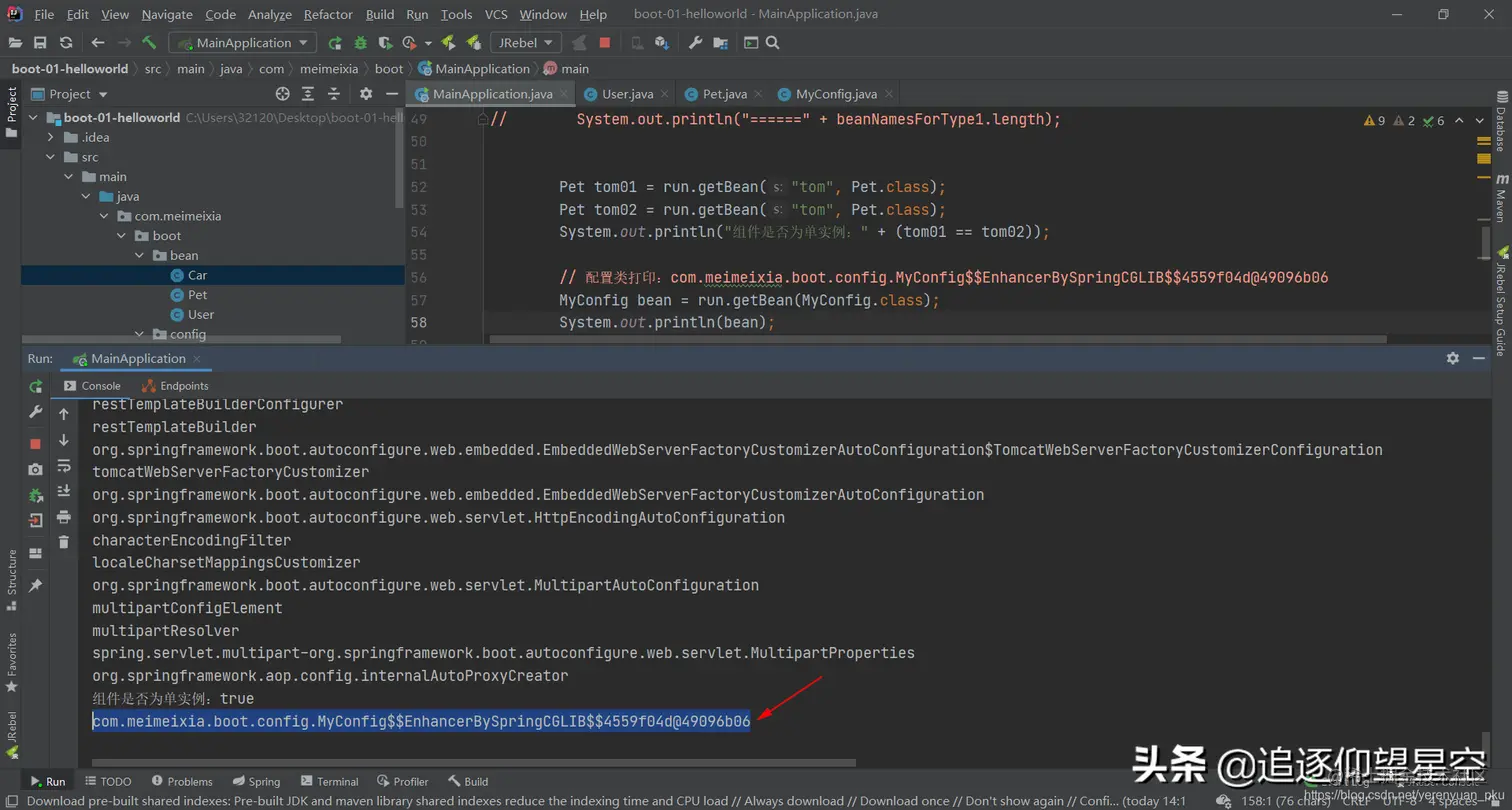Switch to the MyConfig.java editor tab

[836, 94]
